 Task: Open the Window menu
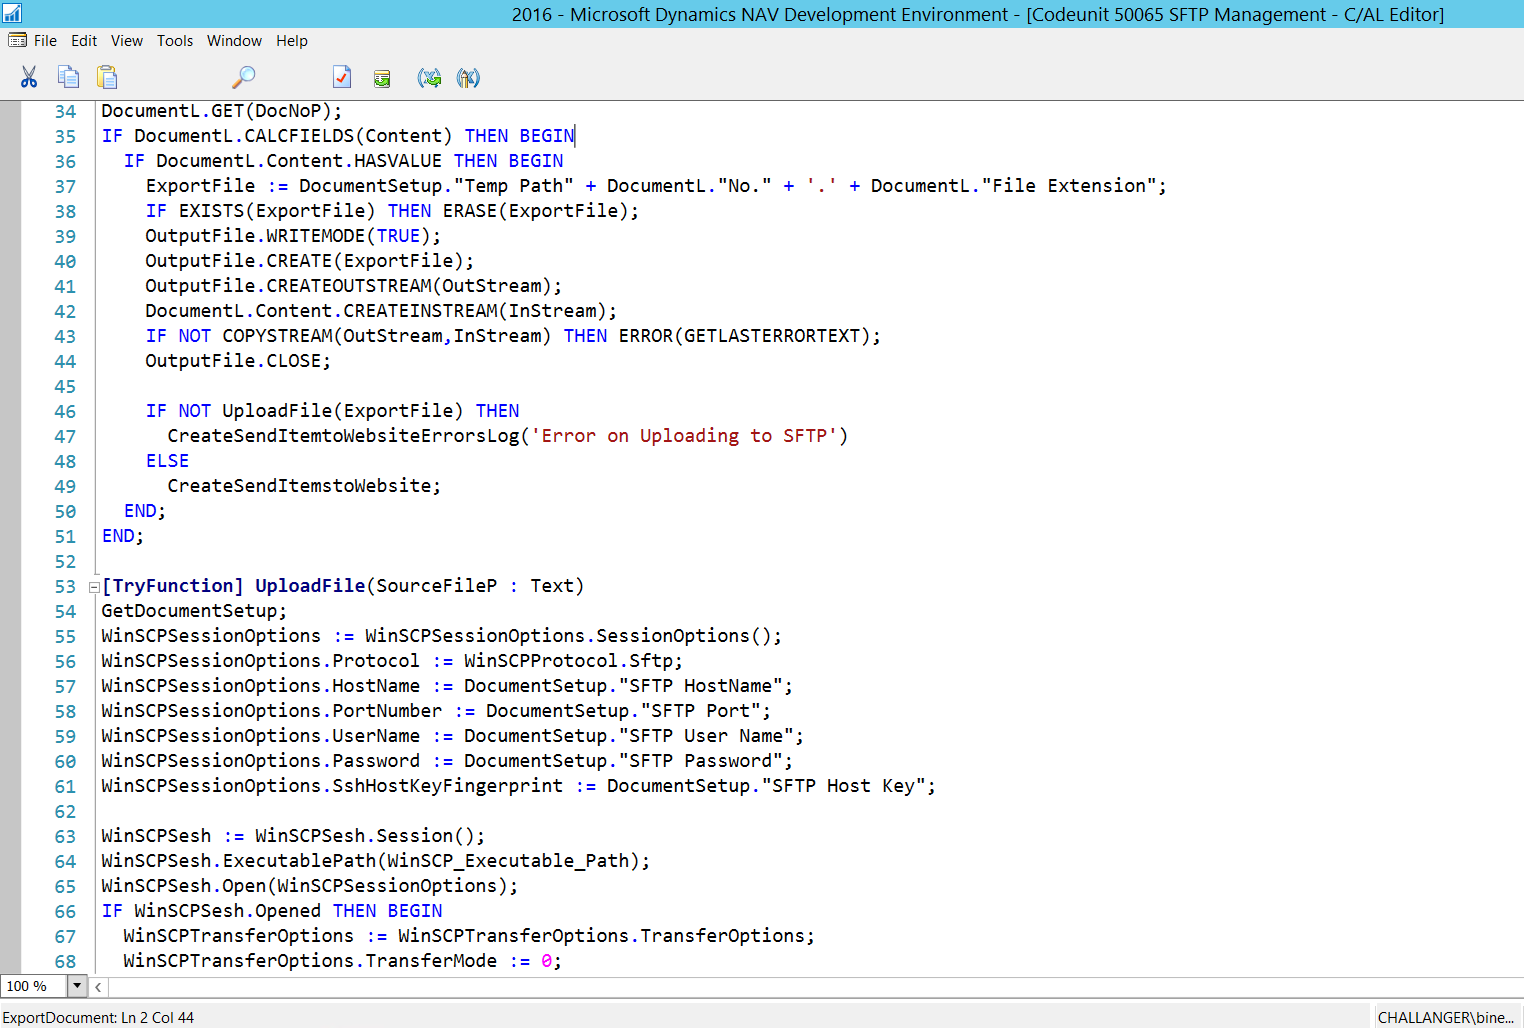click(234, 41)
